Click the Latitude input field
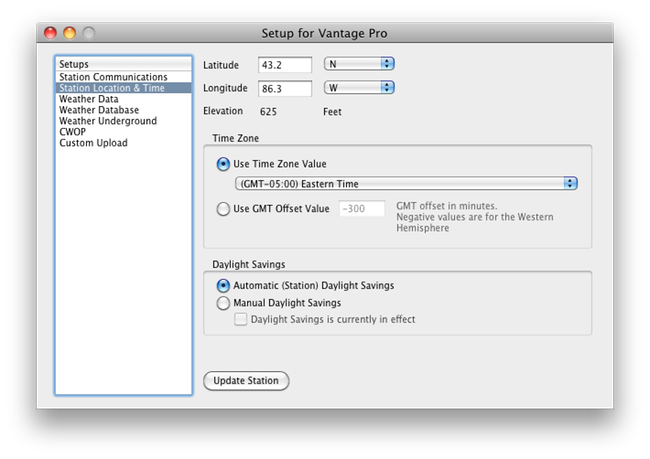 point(285,65)
